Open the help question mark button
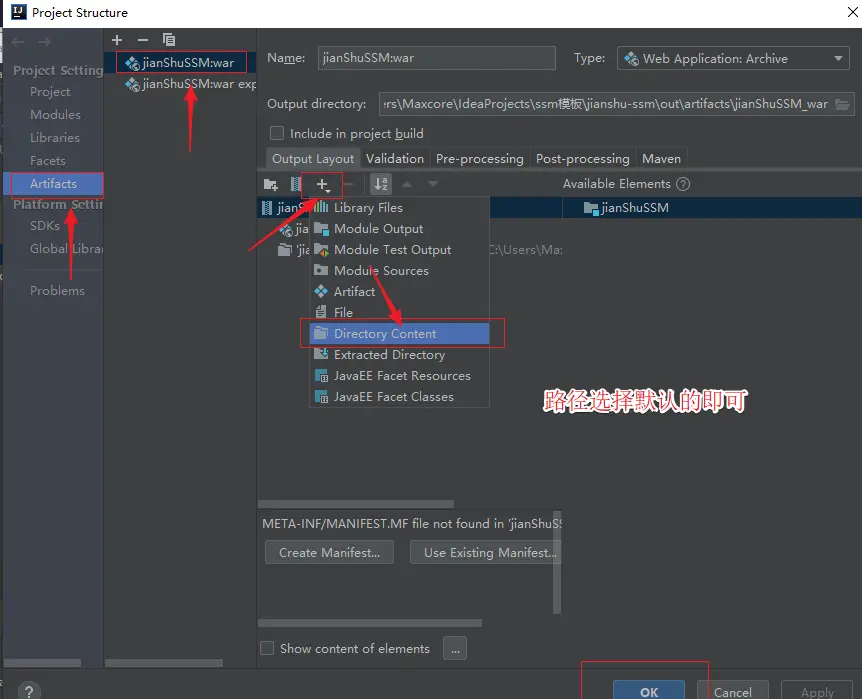Viewport: 862px width, 699px height. (x=29, y=691)
